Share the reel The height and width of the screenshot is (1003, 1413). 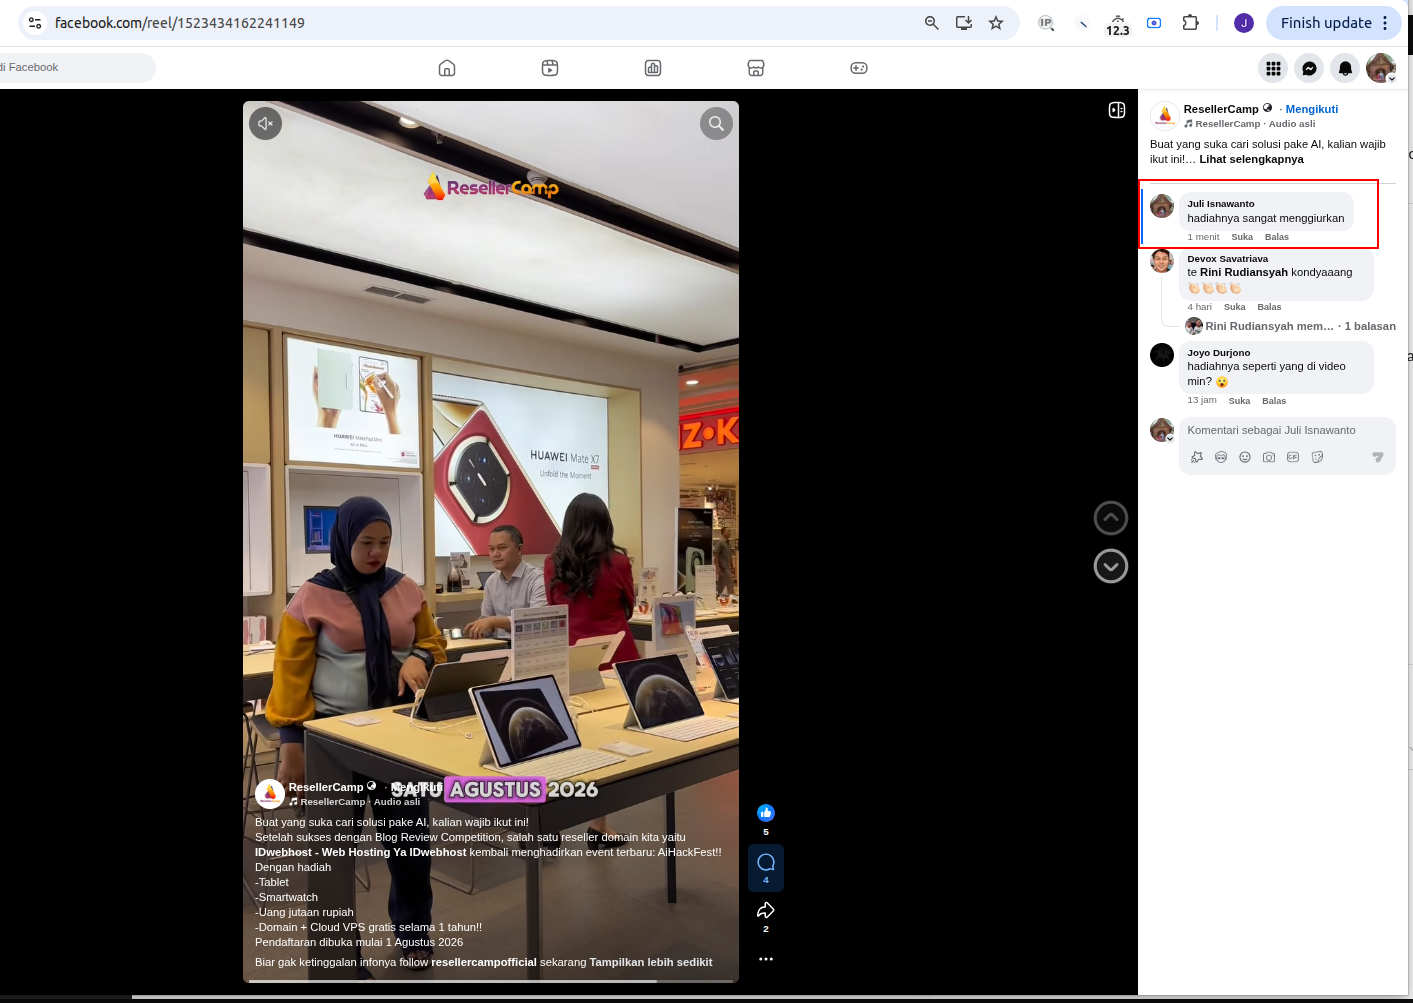[766, 910]
